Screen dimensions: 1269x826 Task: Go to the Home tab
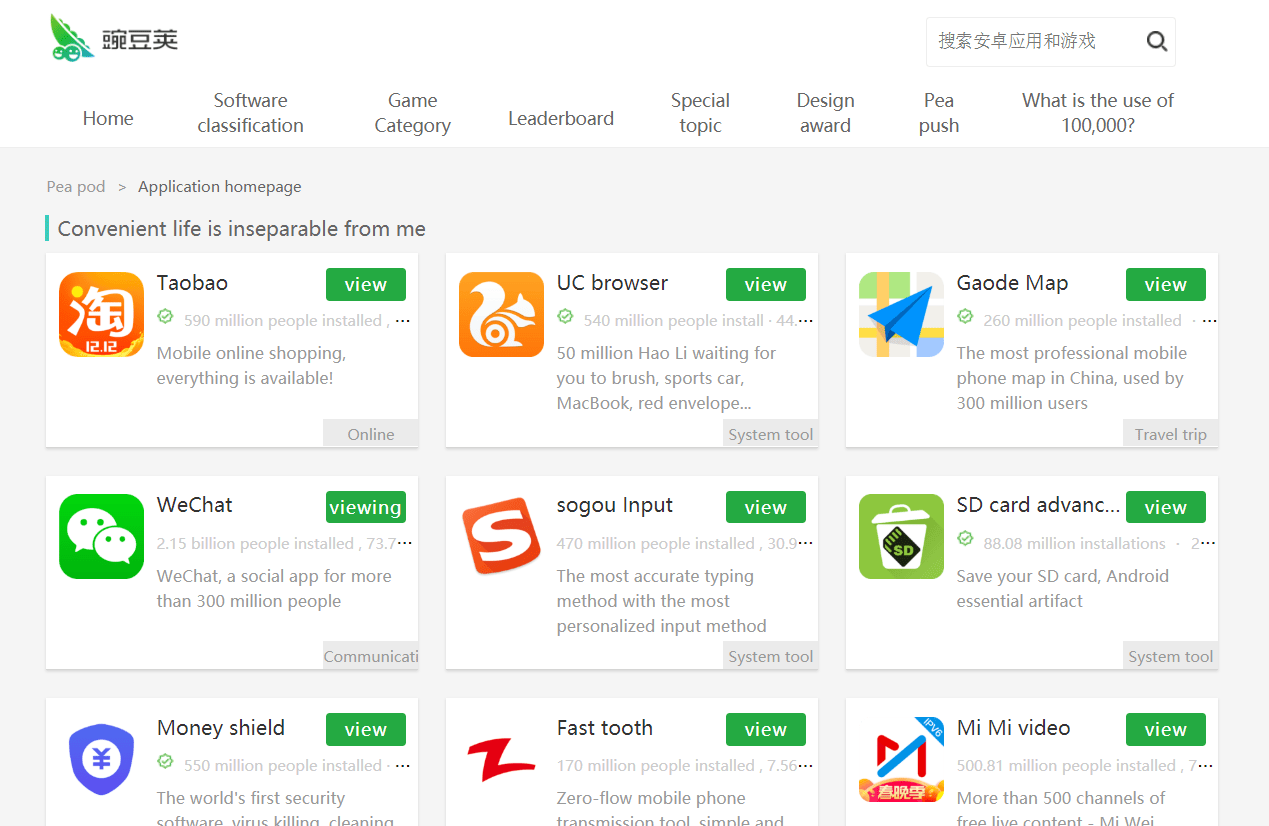point(108,118)
